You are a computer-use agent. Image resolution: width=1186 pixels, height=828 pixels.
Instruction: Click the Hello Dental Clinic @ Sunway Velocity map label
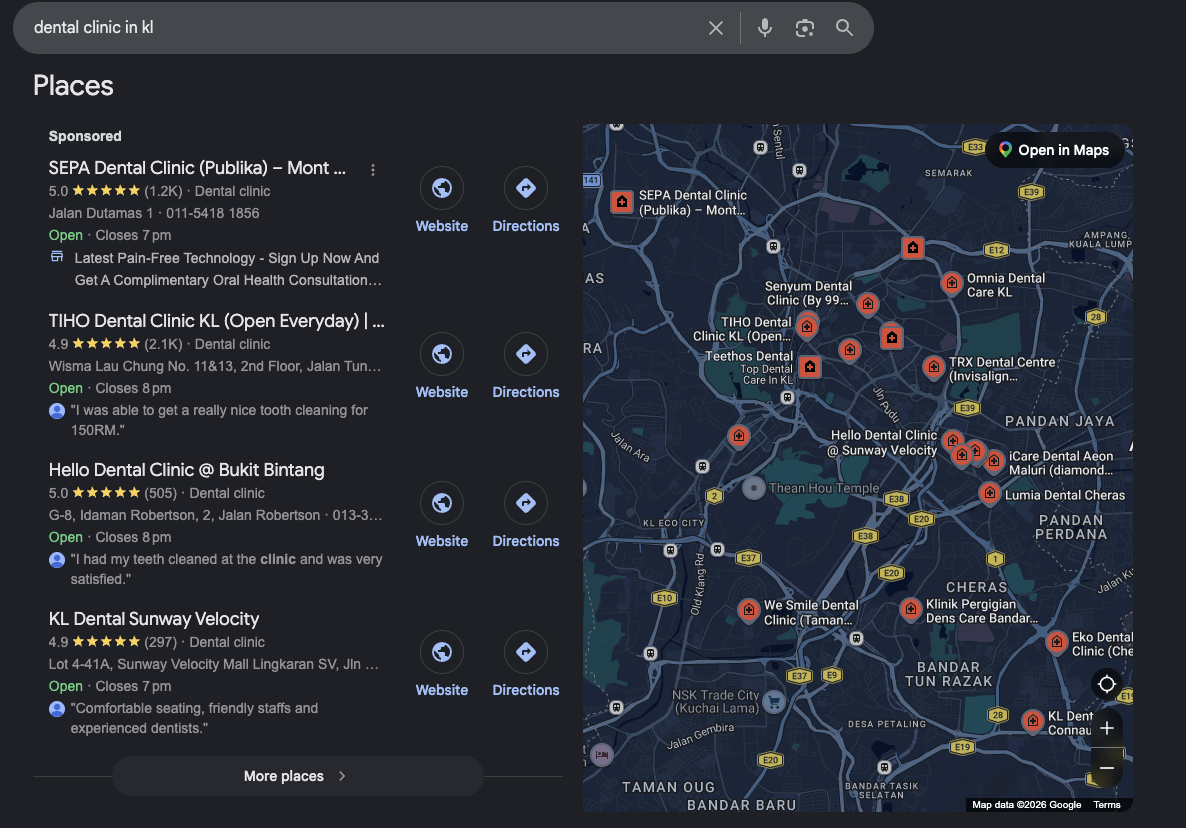(x=883, y=442)
